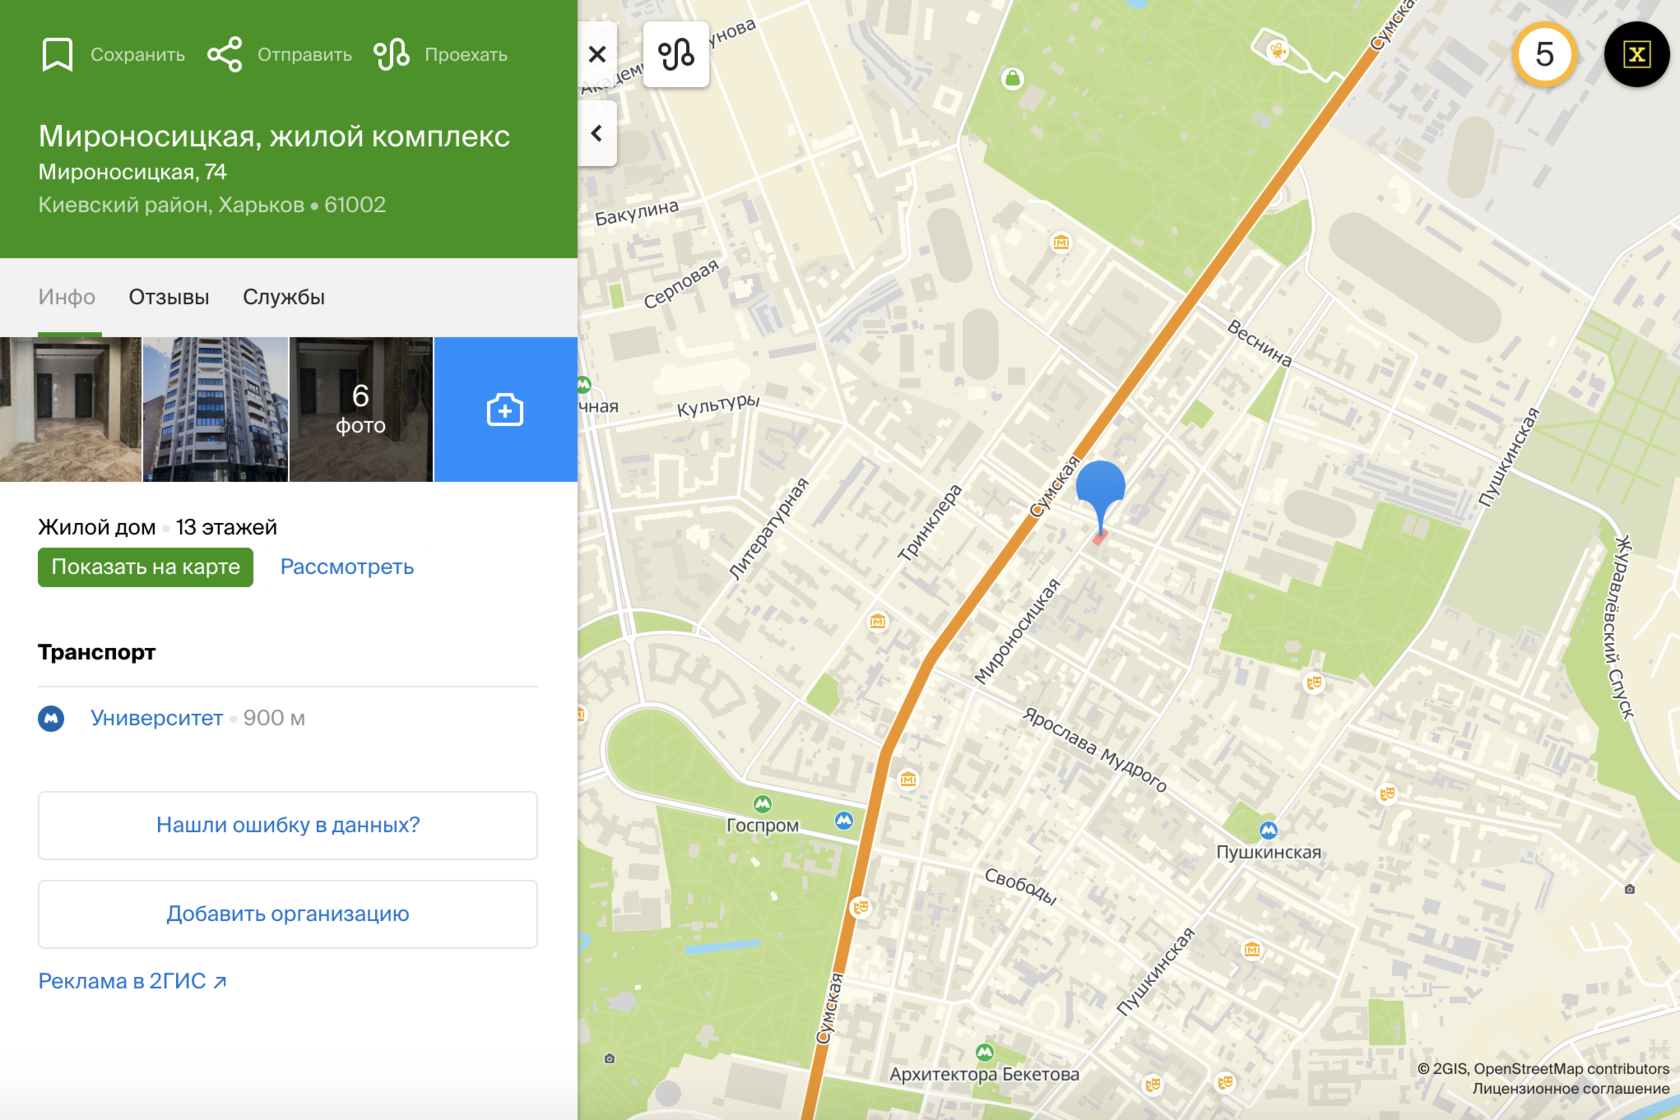Select the Пушкинская metro station marker

pyautogui.click(x=1268, y=830)
